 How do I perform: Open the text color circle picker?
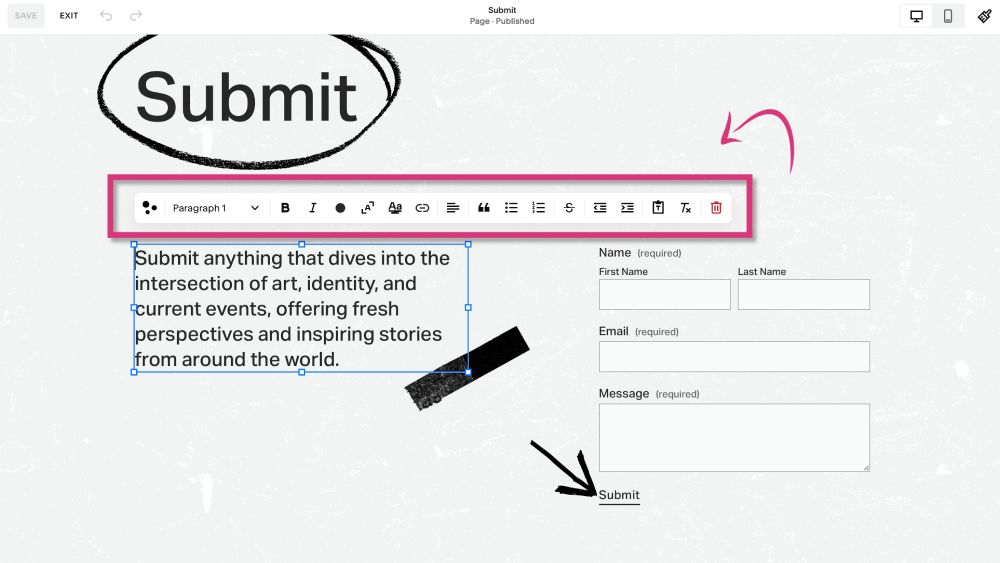[x=340, y=208]
